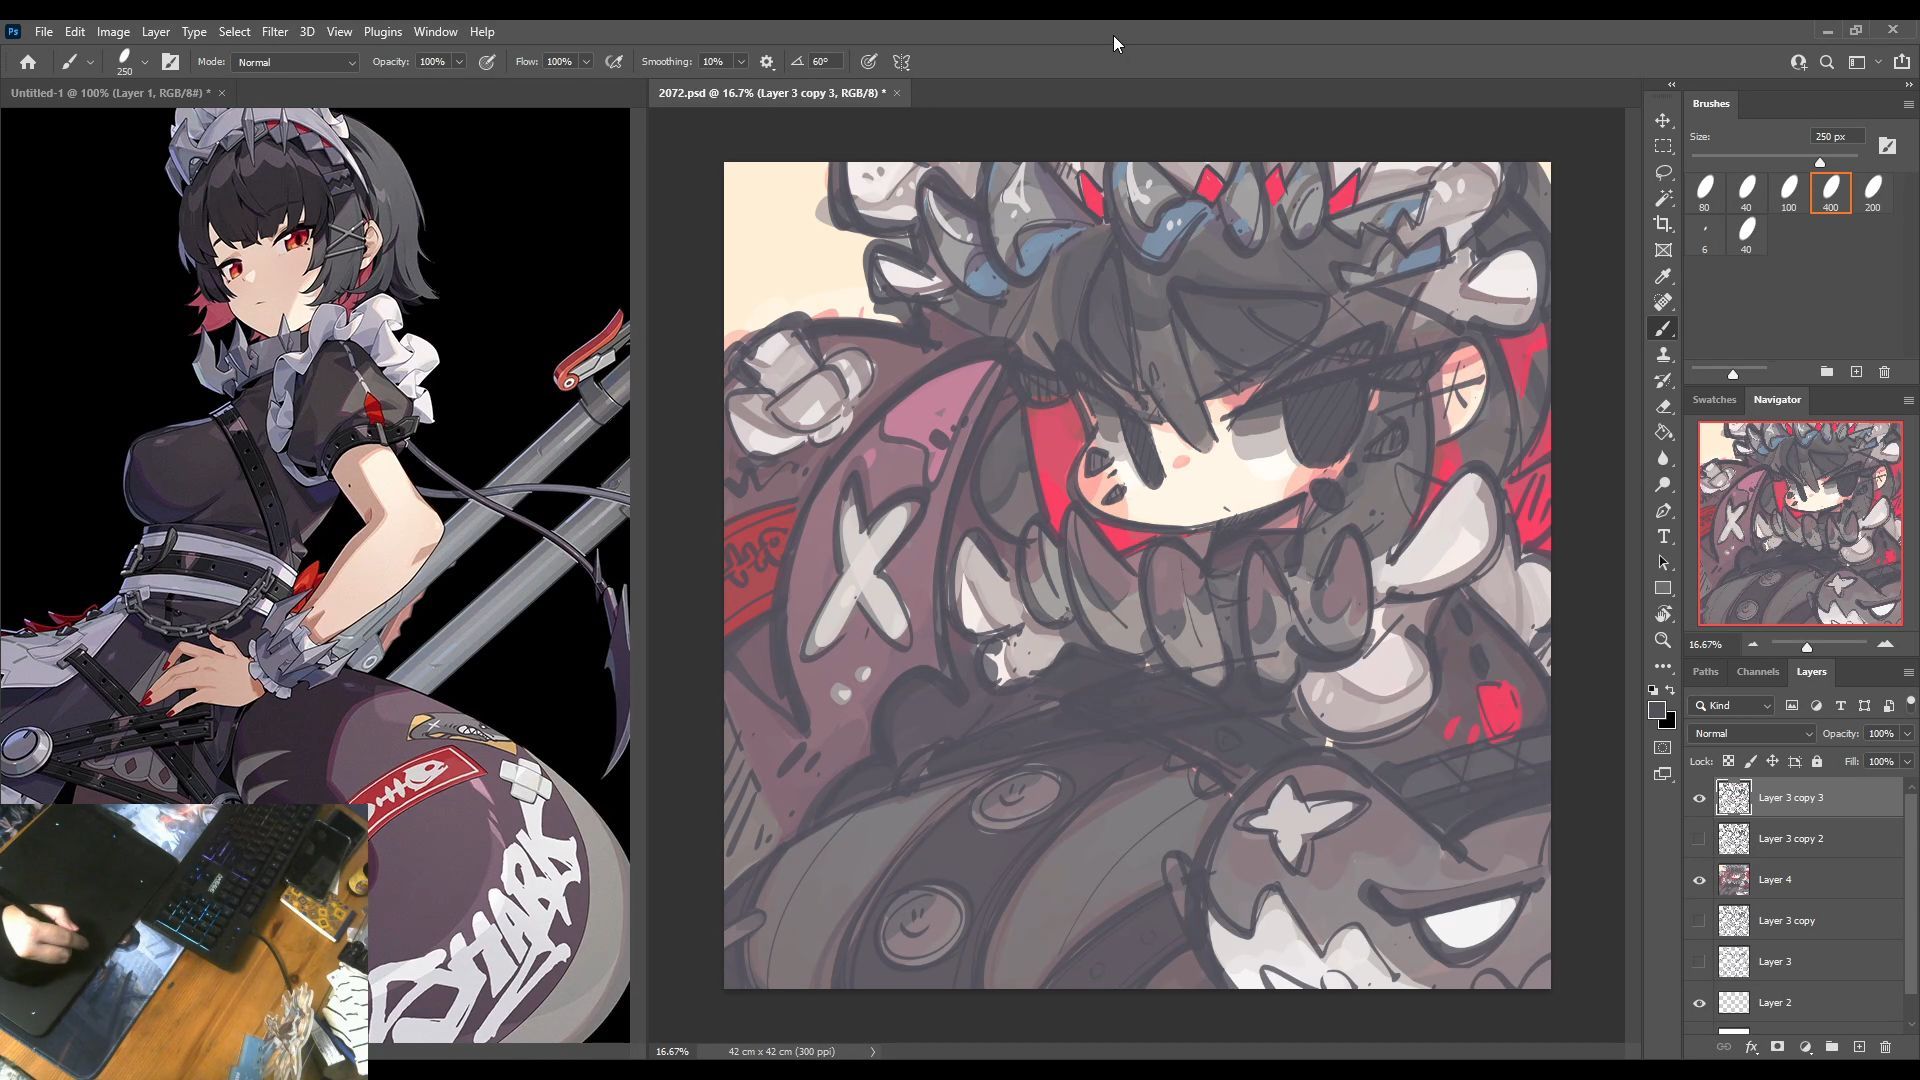Open brush Mode dropdown
The width and height of the screenshot is (1920, 1080).
pyautogui.click(x=295, y=62)
